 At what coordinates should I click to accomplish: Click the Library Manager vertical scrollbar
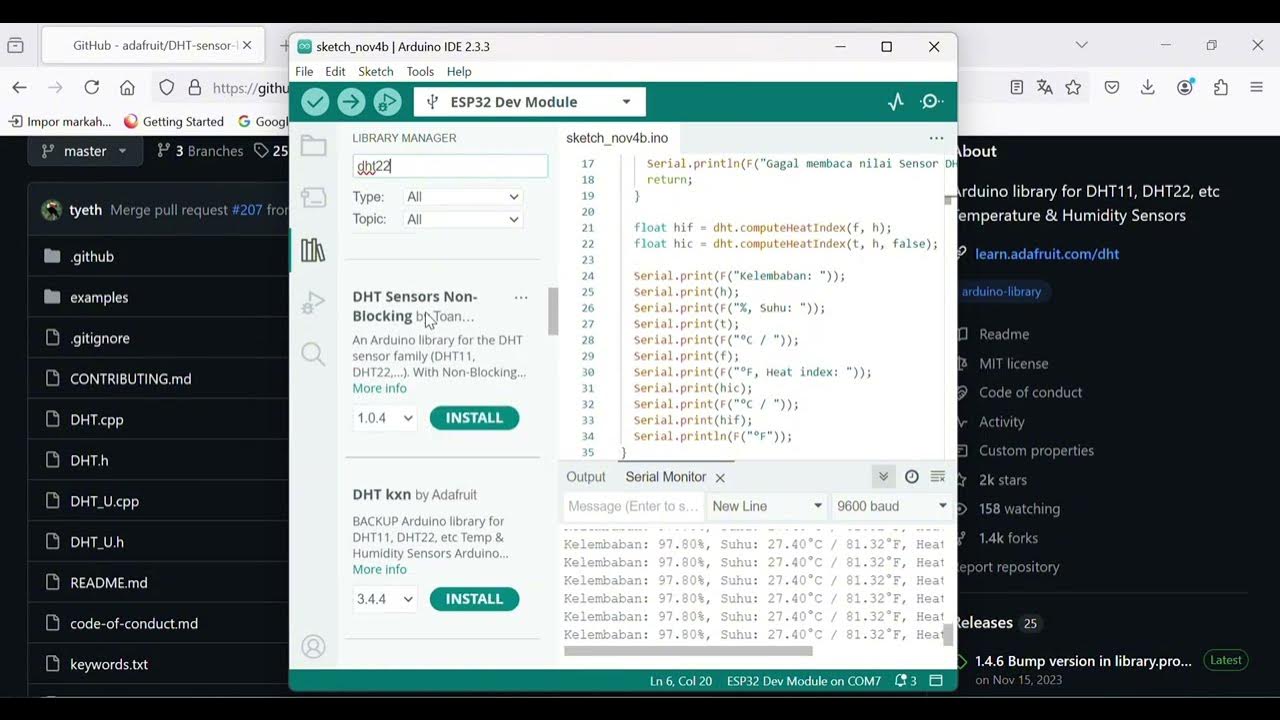pyautogui.click(x=552, y=311)
